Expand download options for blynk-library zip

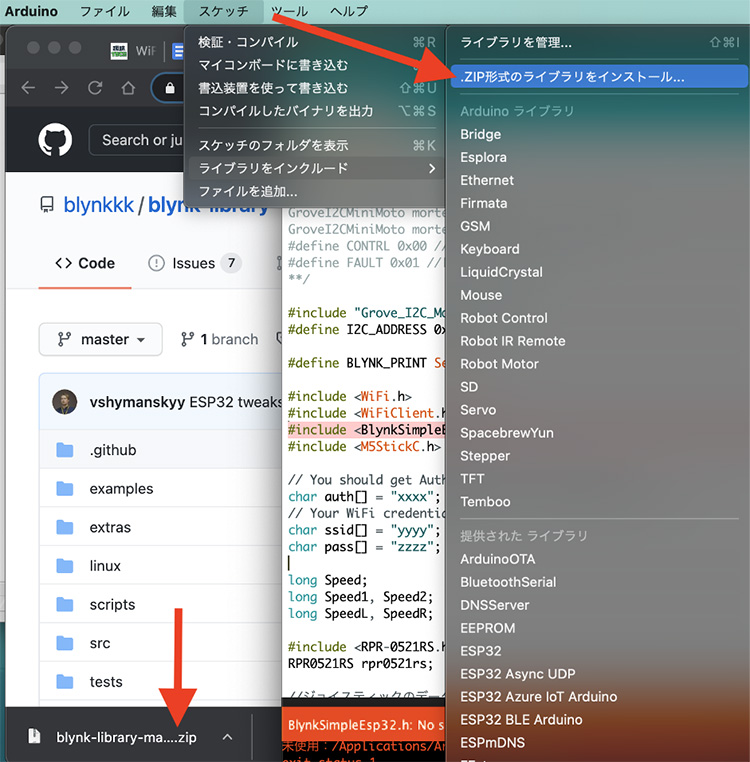pyautogui.click(x=227, y=737)
